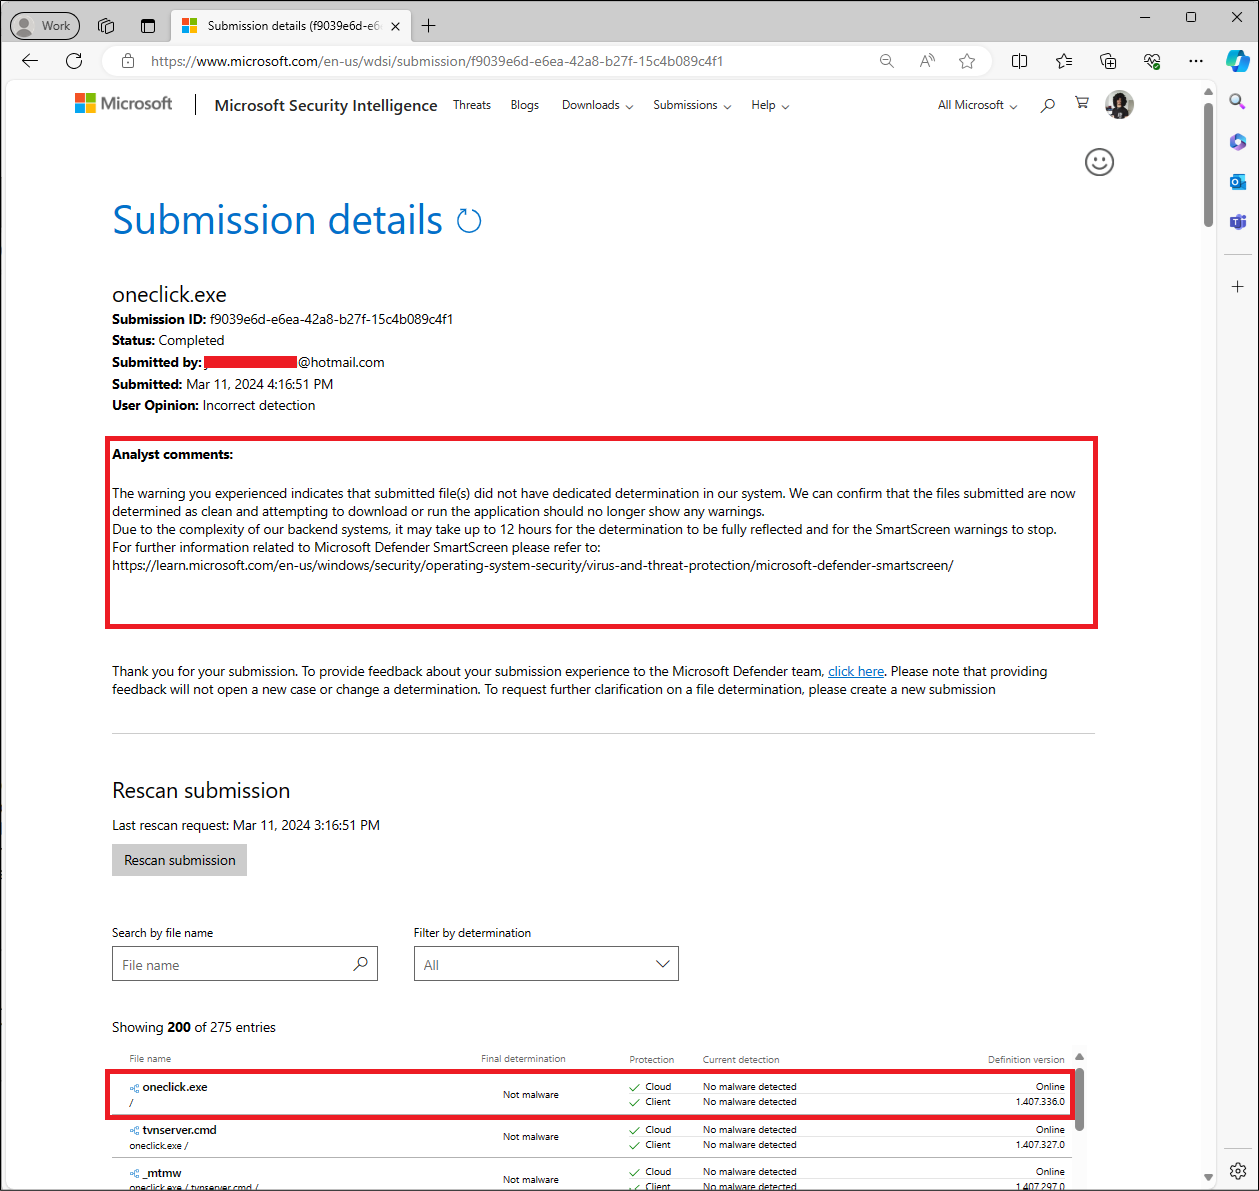Open the oneclick.exe file entry
This screenshot has height=1191, width=1259.
[x=175, y=1087]
